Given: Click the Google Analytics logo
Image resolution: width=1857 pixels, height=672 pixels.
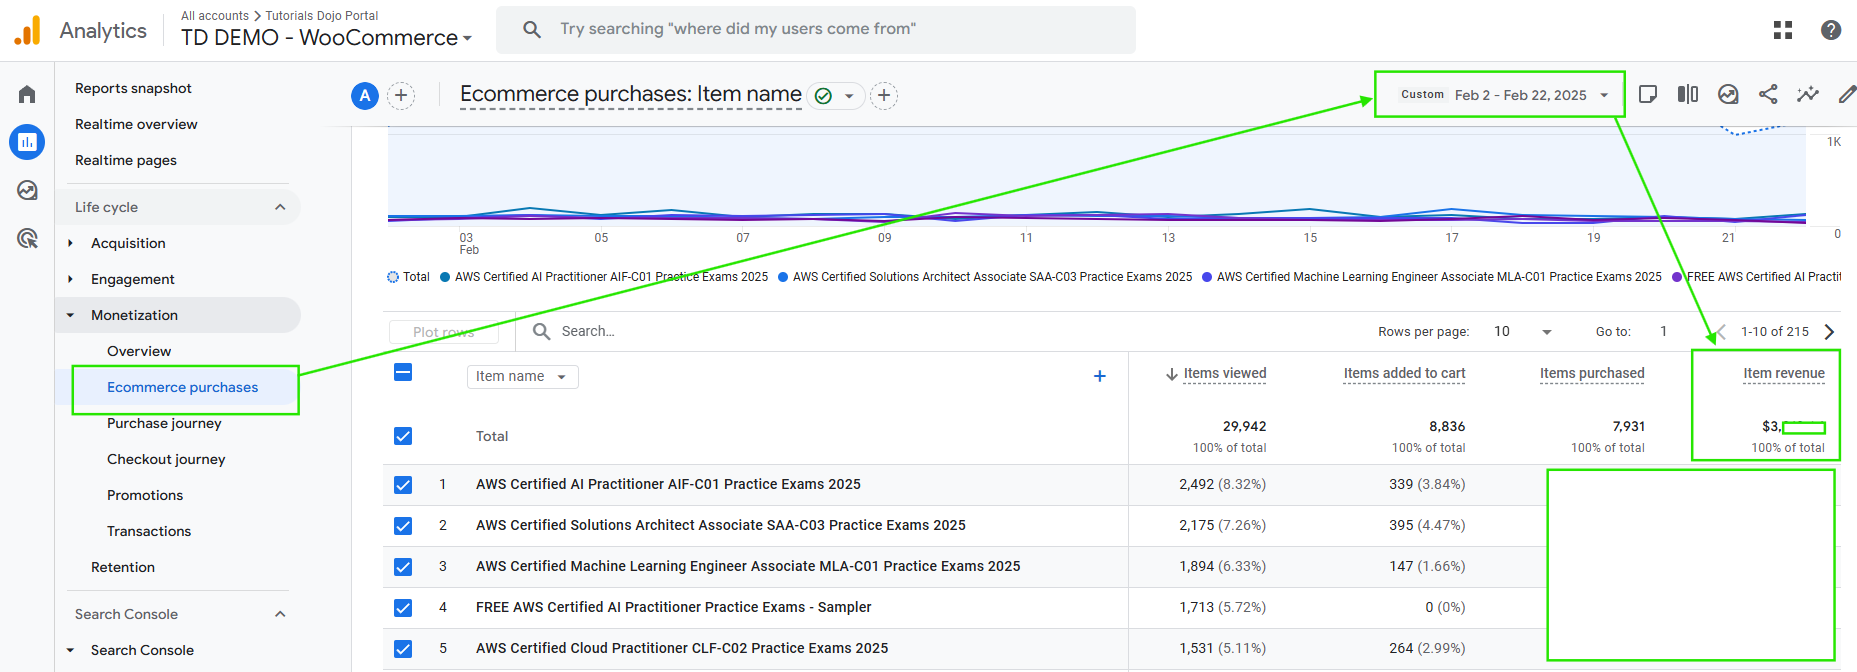Looking at the screenshot, I should point(28,30).
